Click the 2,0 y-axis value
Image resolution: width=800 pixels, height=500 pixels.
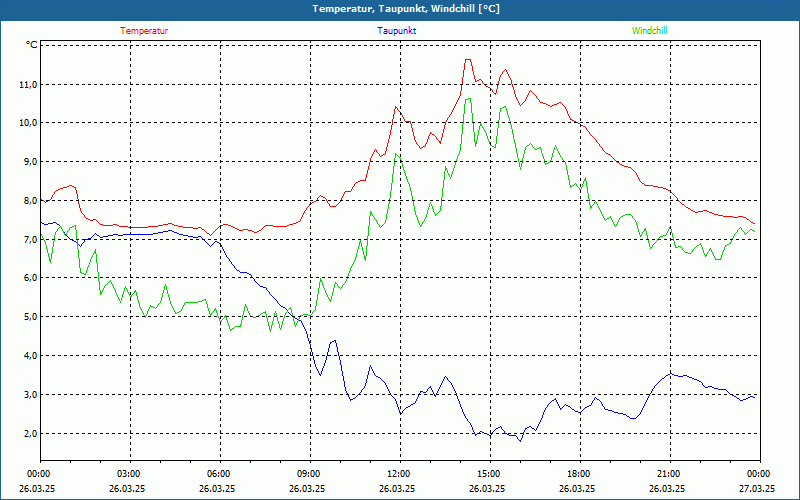pyautogui.click(x=31, y=434)
